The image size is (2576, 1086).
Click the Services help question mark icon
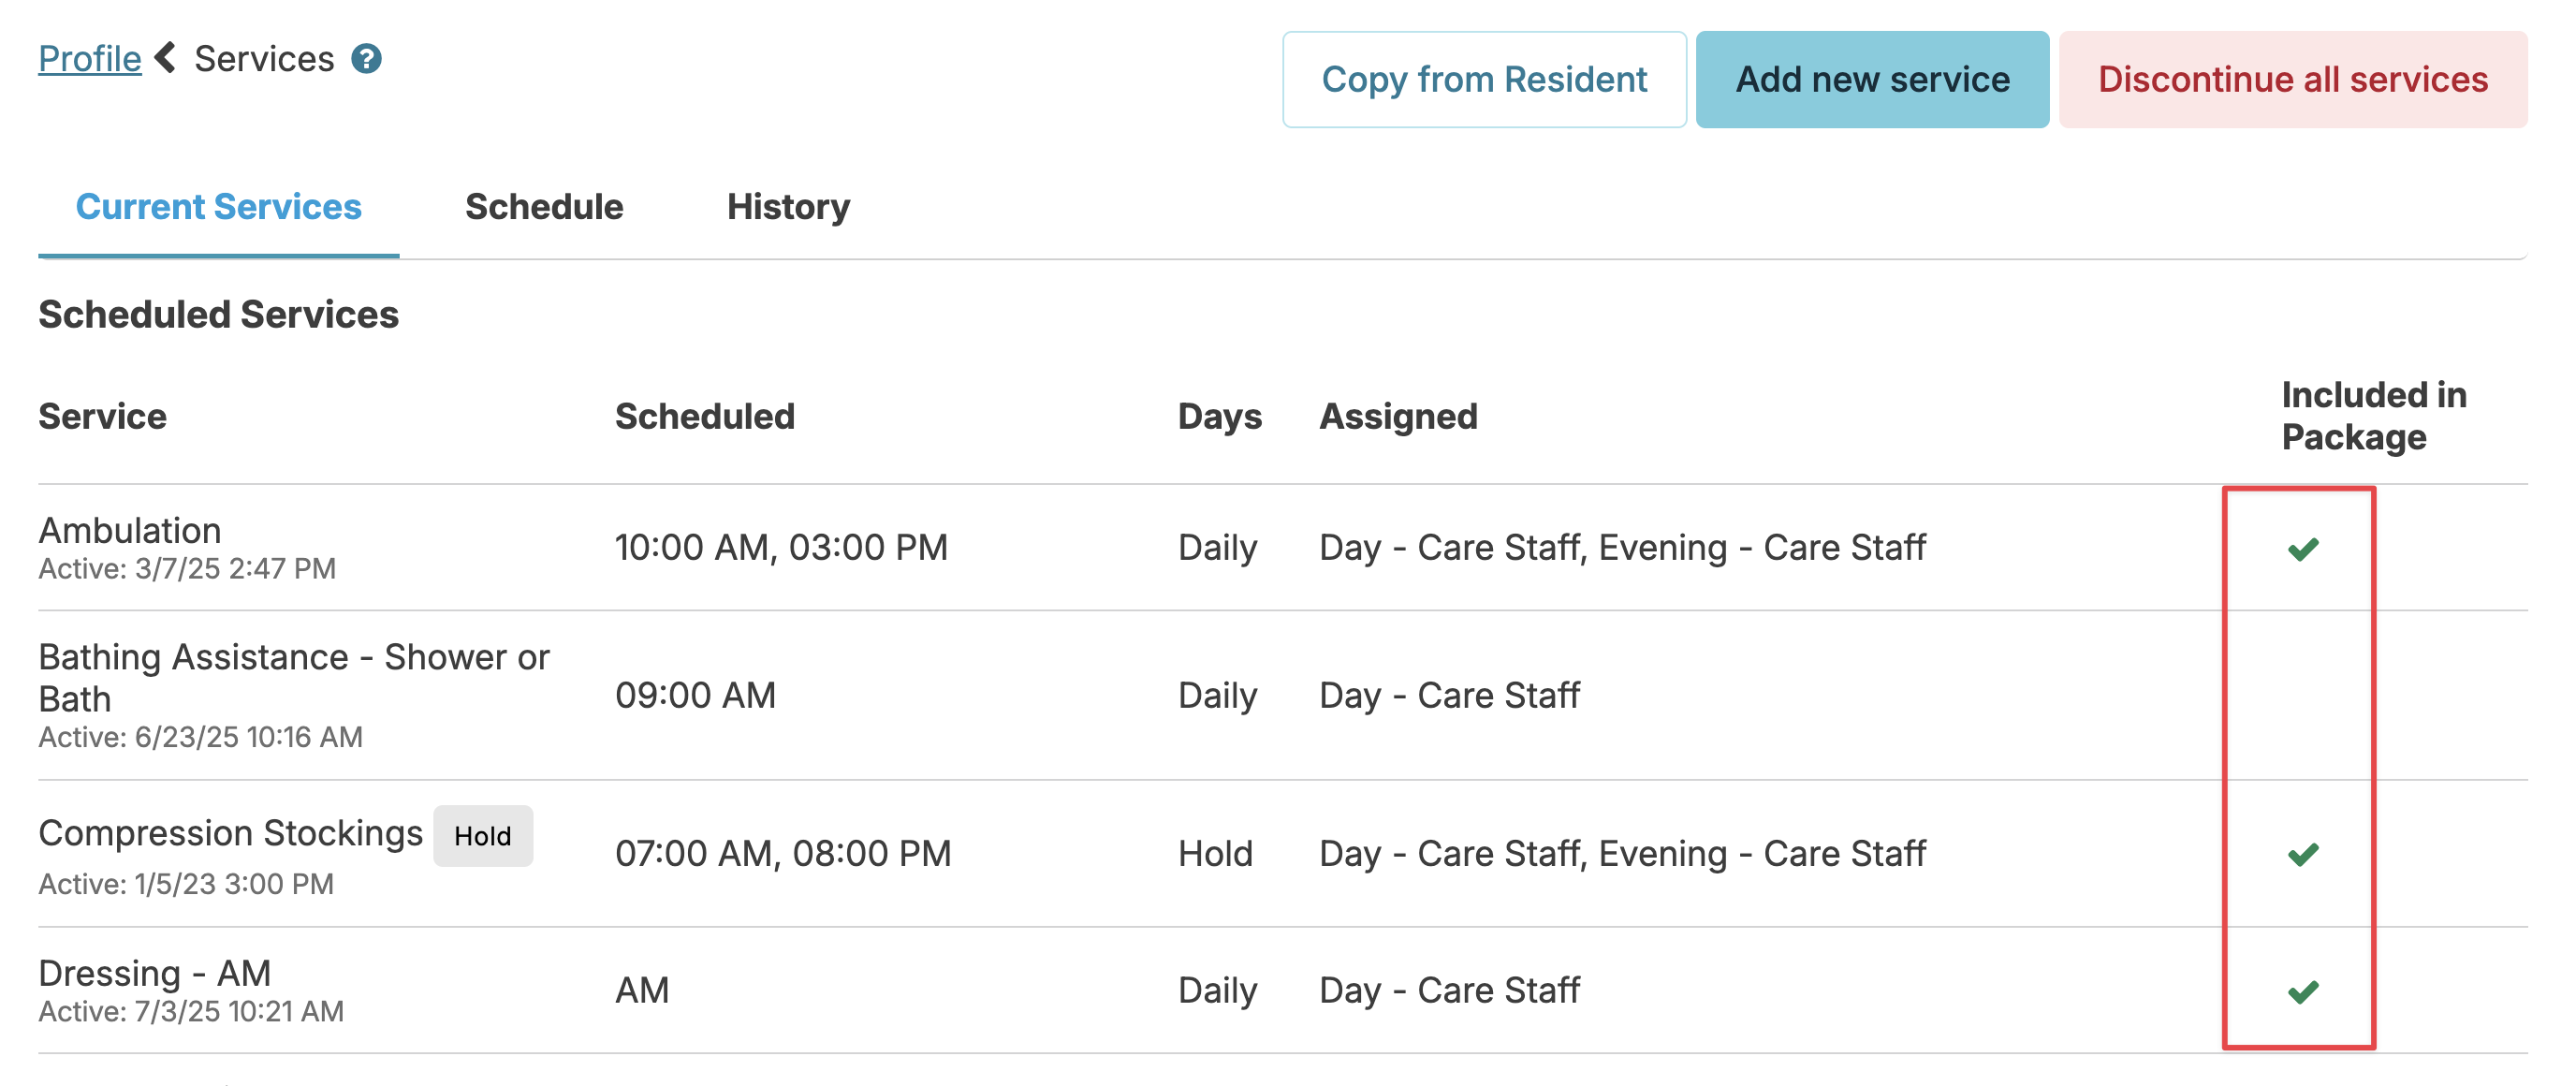tap(366, 59)
